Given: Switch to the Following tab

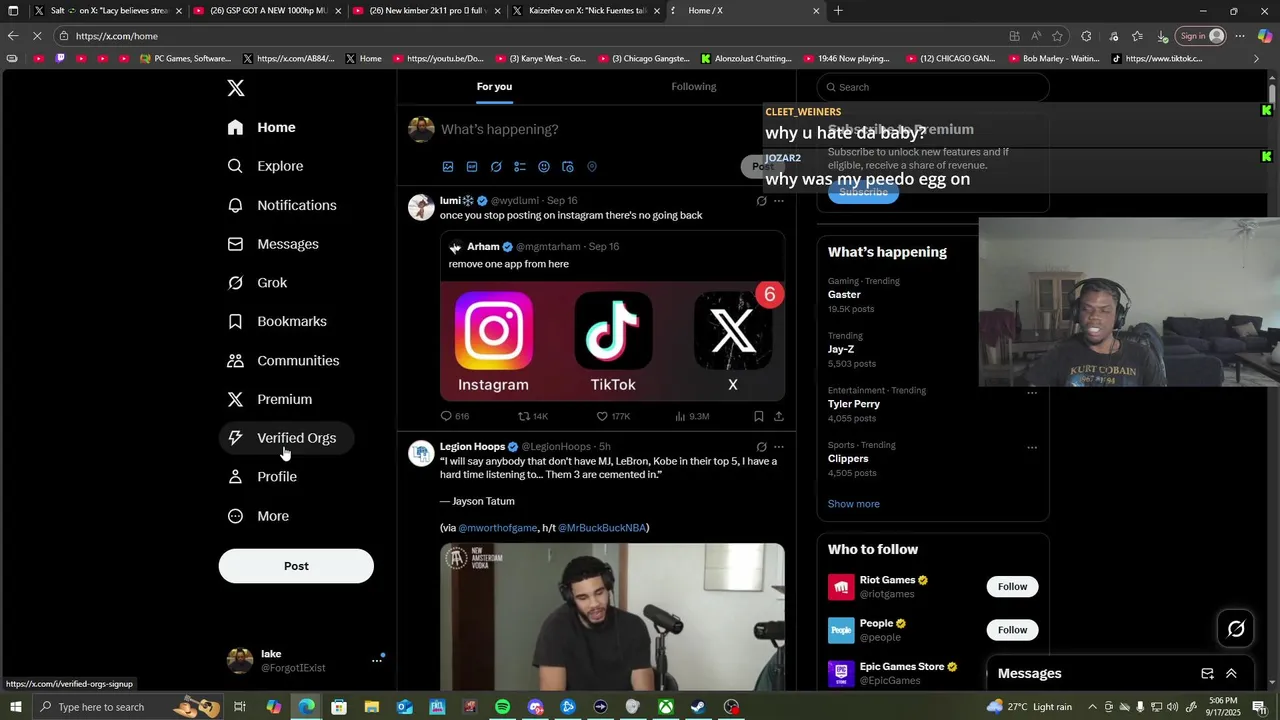Looking at the screenshot, I should point(694,87).
